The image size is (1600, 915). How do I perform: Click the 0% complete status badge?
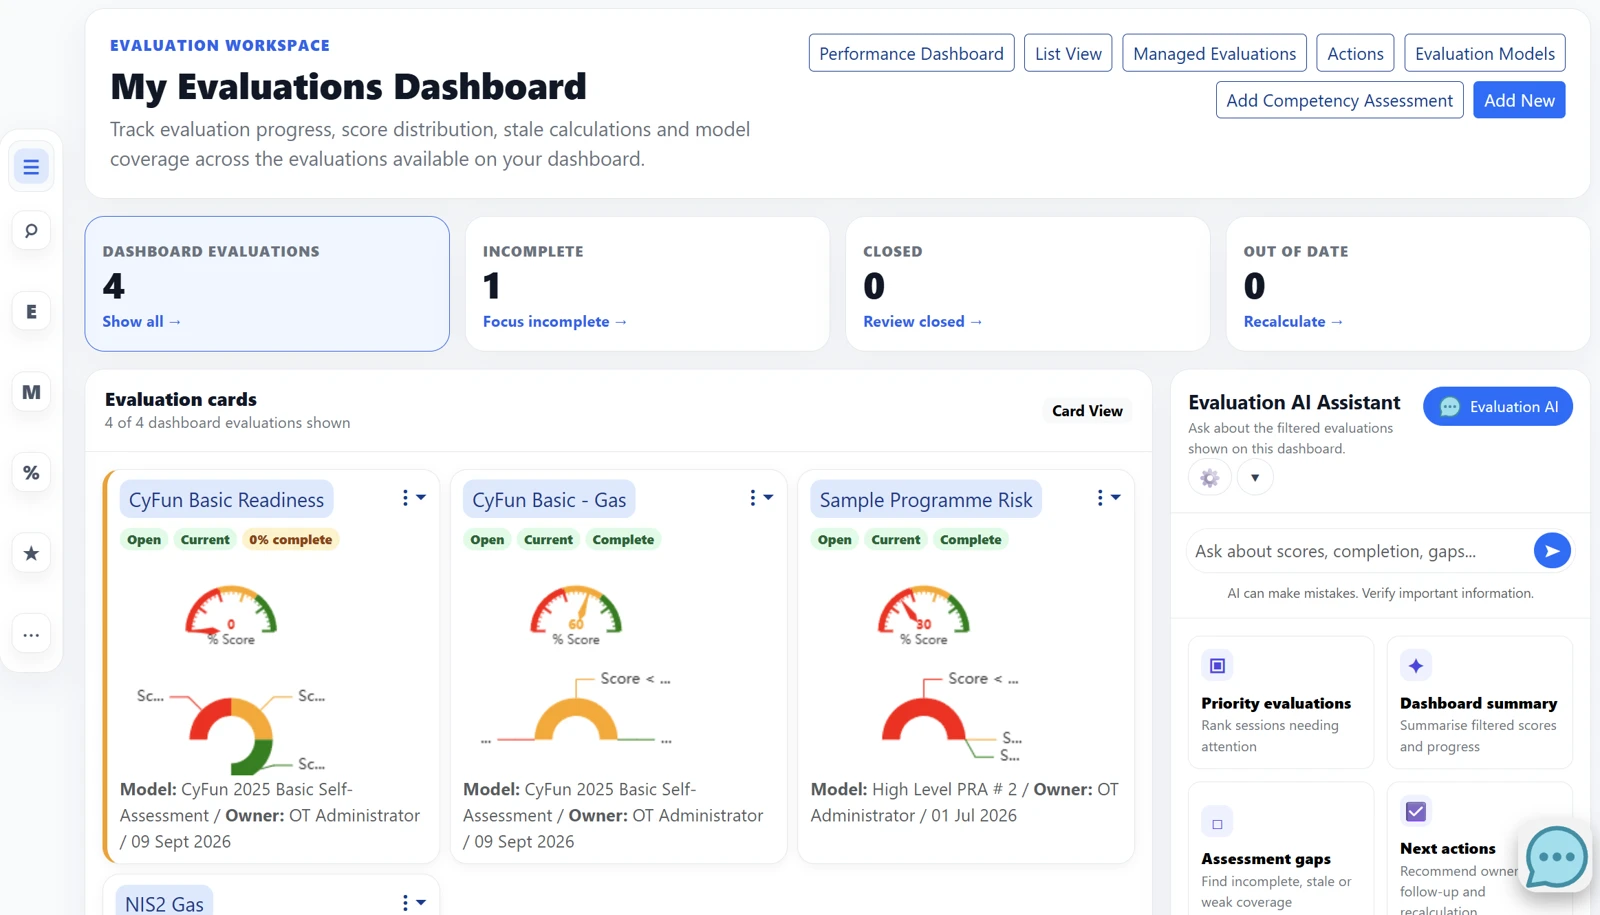[x=290, y=539]
